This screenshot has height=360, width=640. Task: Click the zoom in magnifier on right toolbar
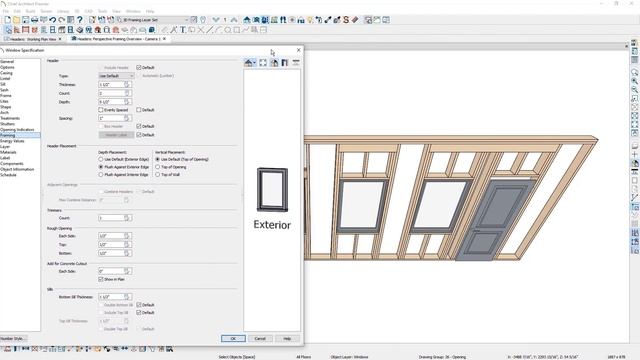pos(635,81)
